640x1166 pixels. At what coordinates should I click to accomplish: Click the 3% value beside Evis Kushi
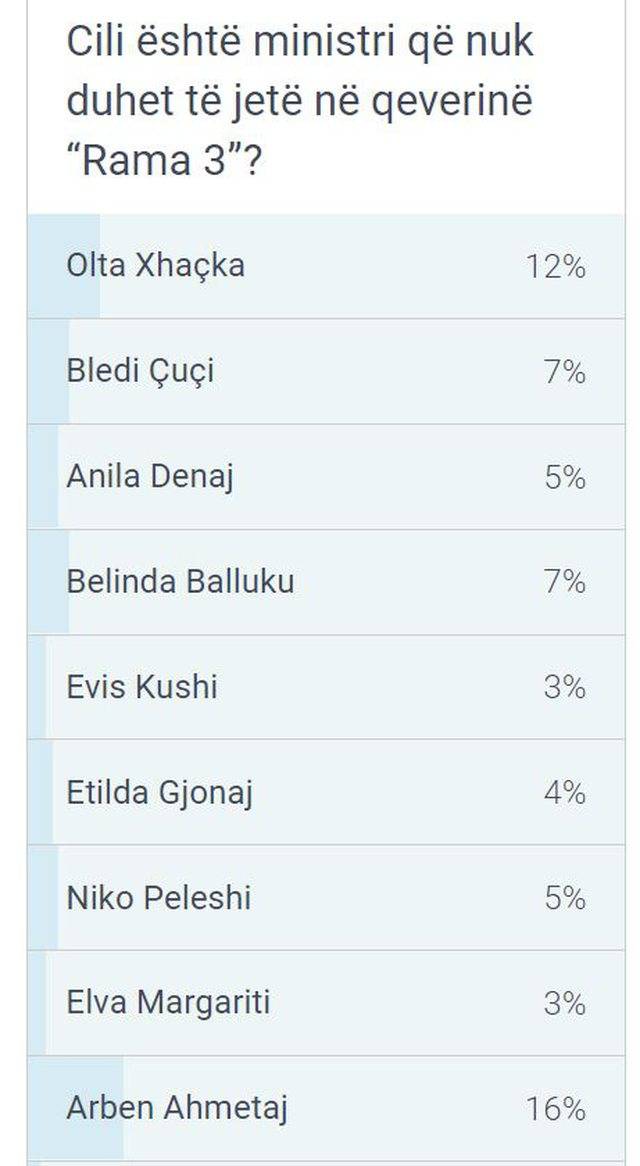[565, 687]
